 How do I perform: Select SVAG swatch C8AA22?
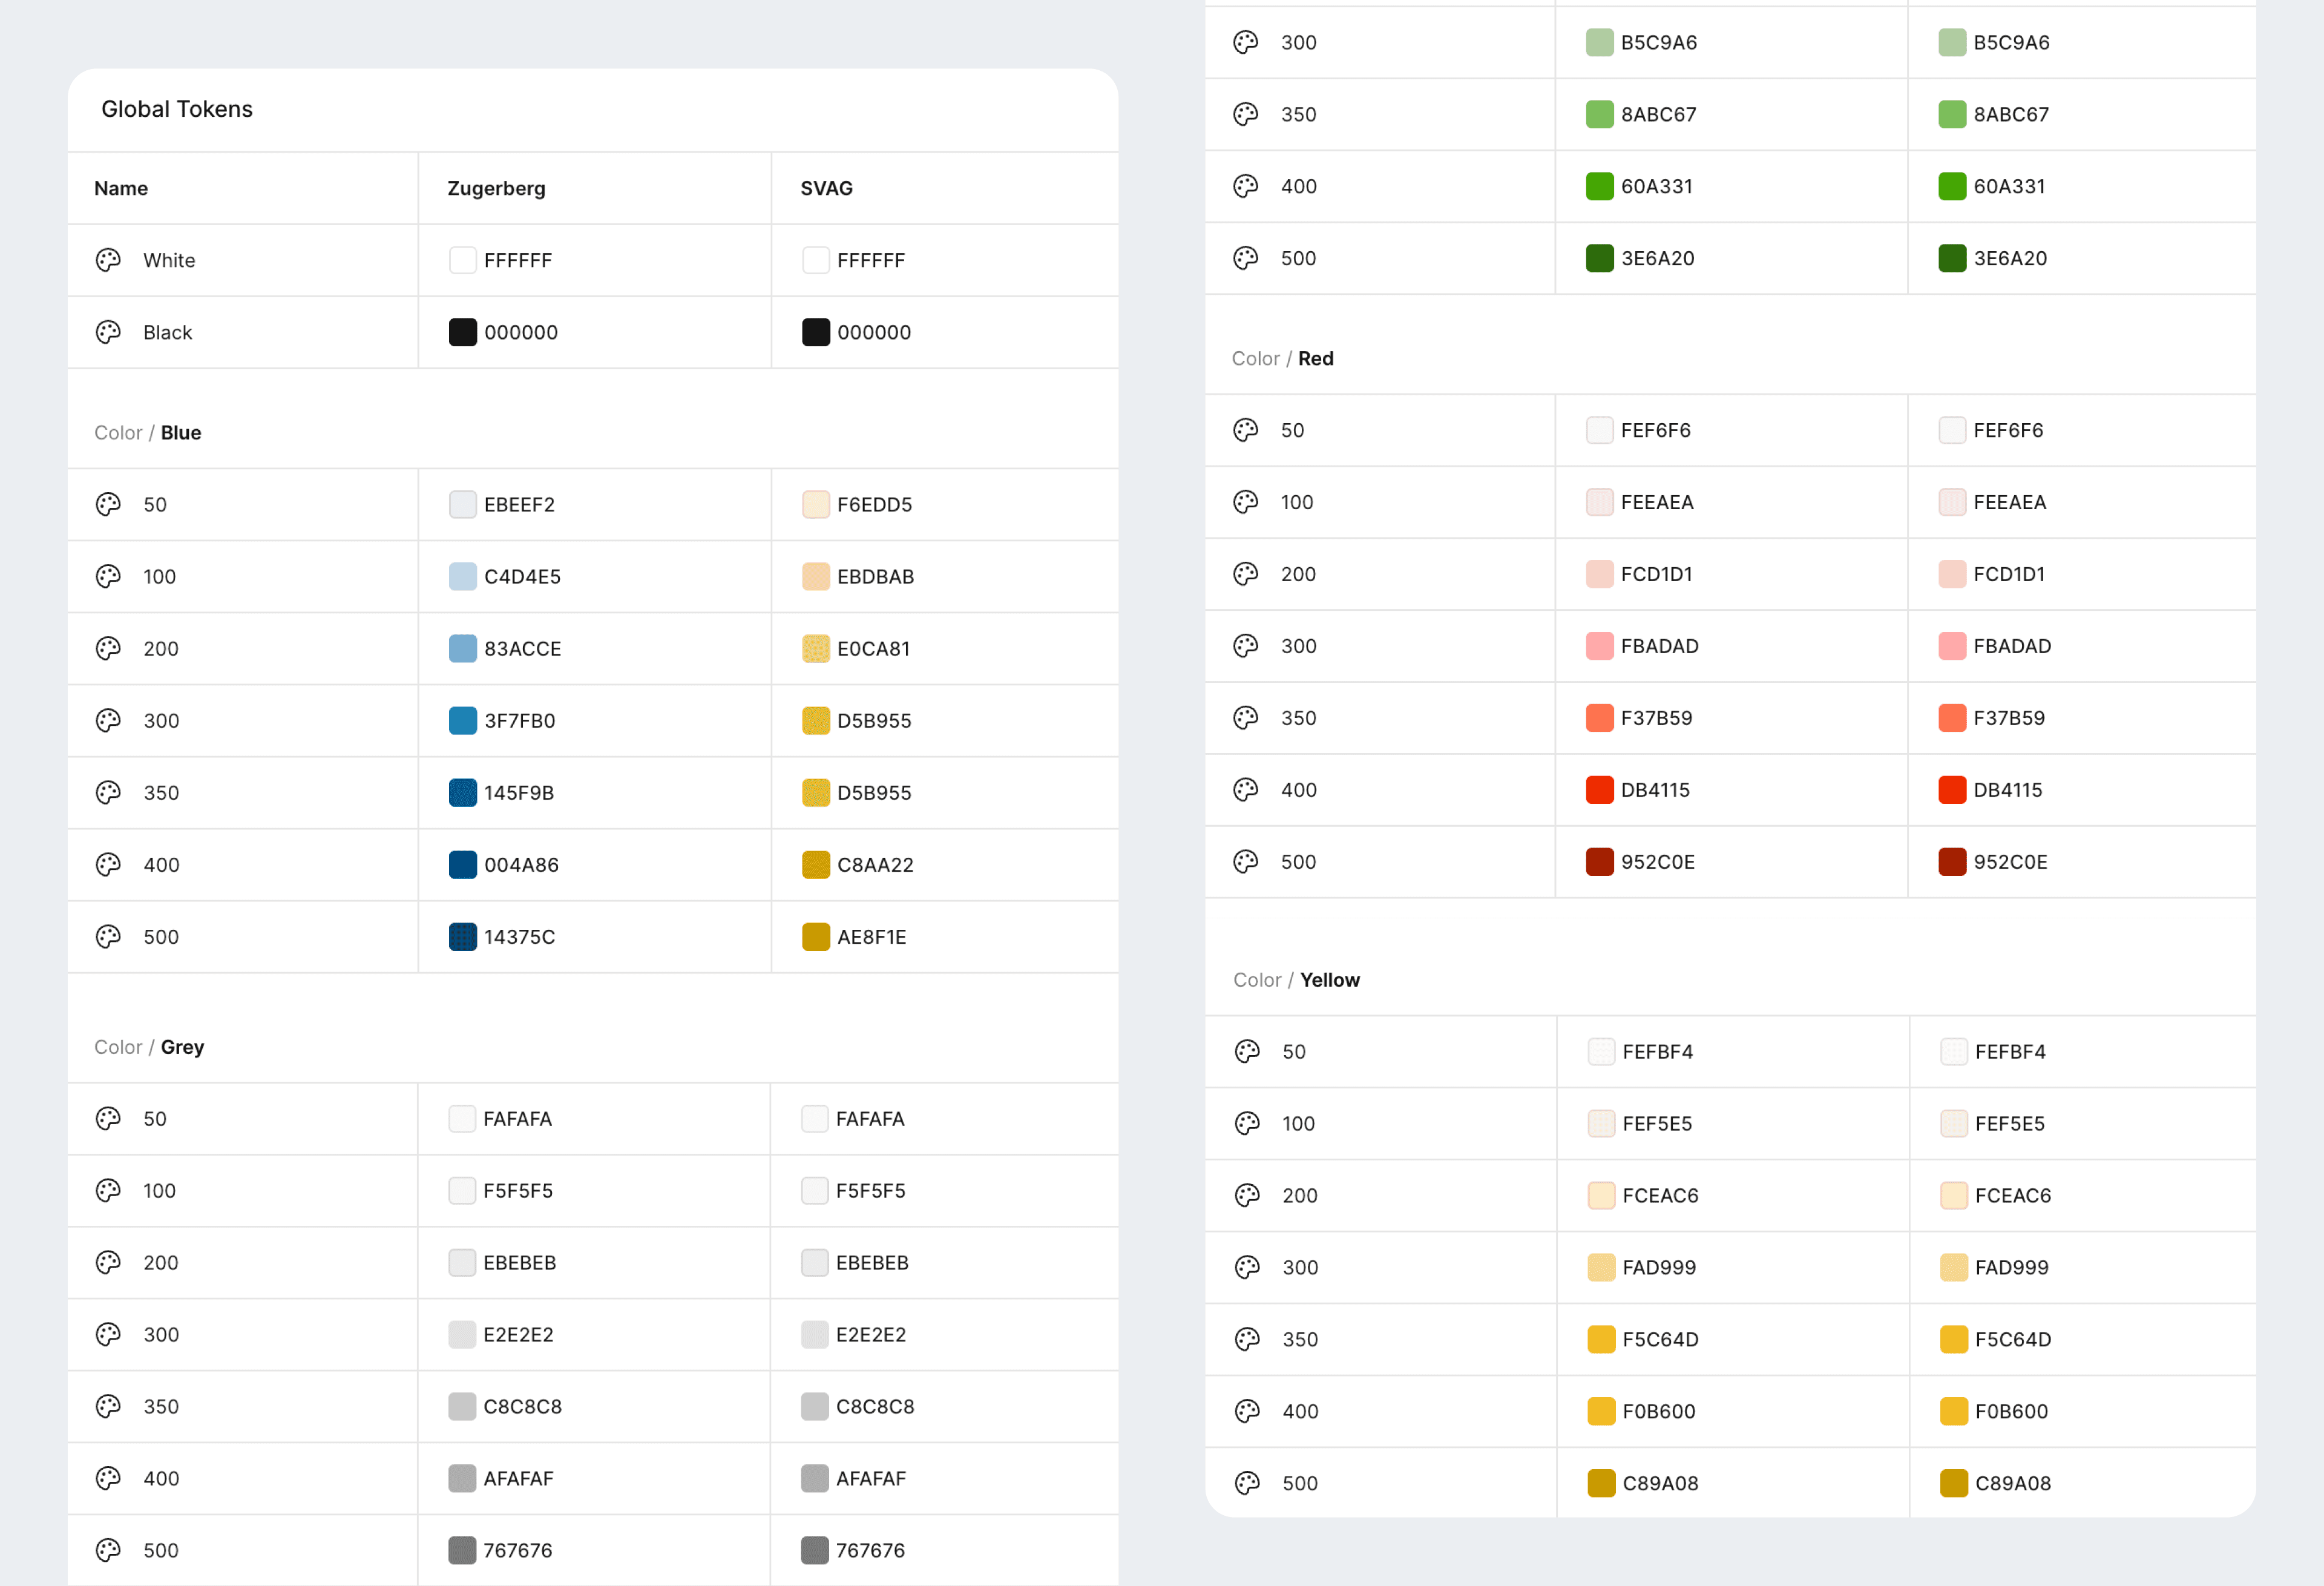click(x=815, y=865)
